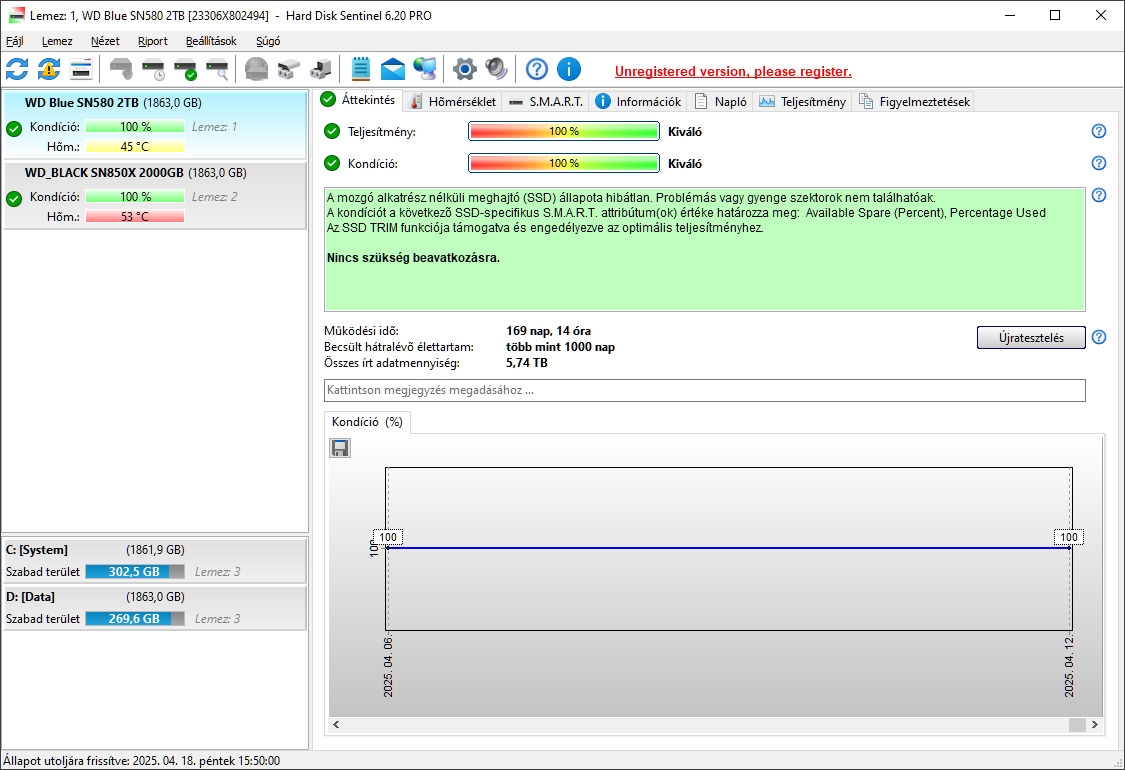1125x770 pixels.
Task: Click the main Kondíció 100 % gradient bar
Action: pyautogui.click(x=564, y=164)
